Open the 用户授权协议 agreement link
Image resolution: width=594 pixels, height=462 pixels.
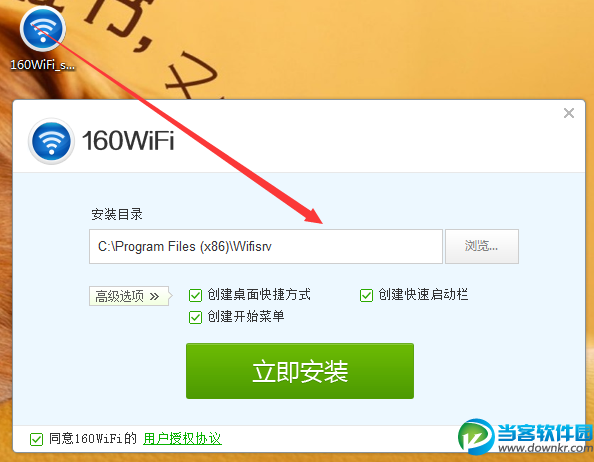182,439
